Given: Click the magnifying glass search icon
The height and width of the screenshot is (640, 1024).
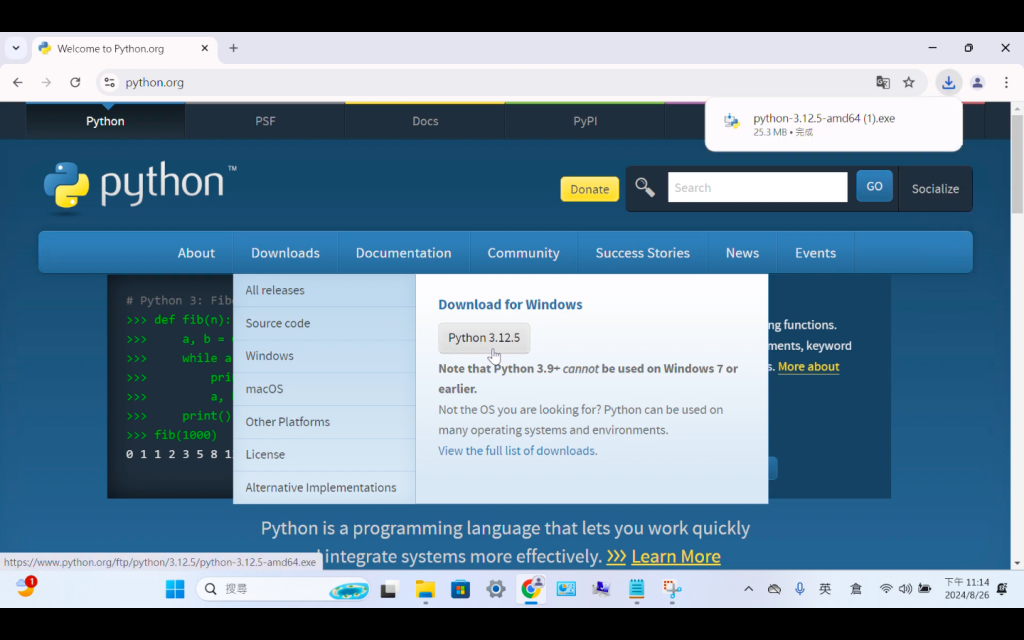Looking at the screenshot, I should [645, 187].
